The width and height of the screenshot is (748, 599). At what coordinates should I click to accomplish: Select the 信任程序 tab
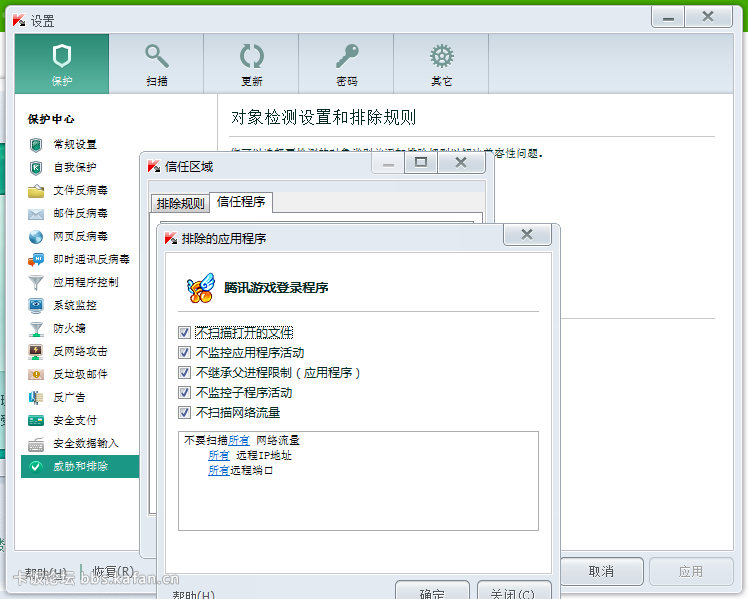coord(241,202)
